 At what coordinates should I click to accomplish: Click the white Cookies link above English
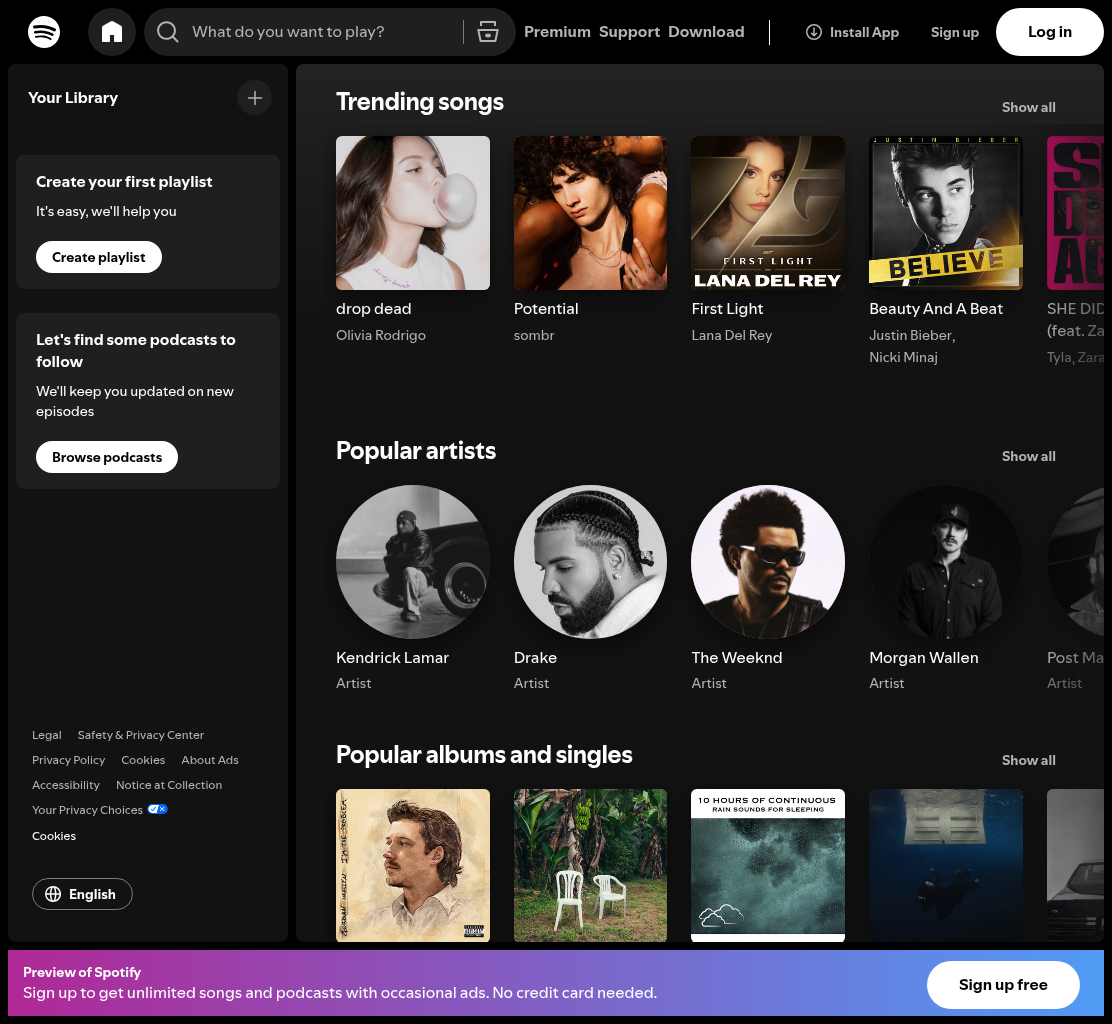[x=54, y=836]
